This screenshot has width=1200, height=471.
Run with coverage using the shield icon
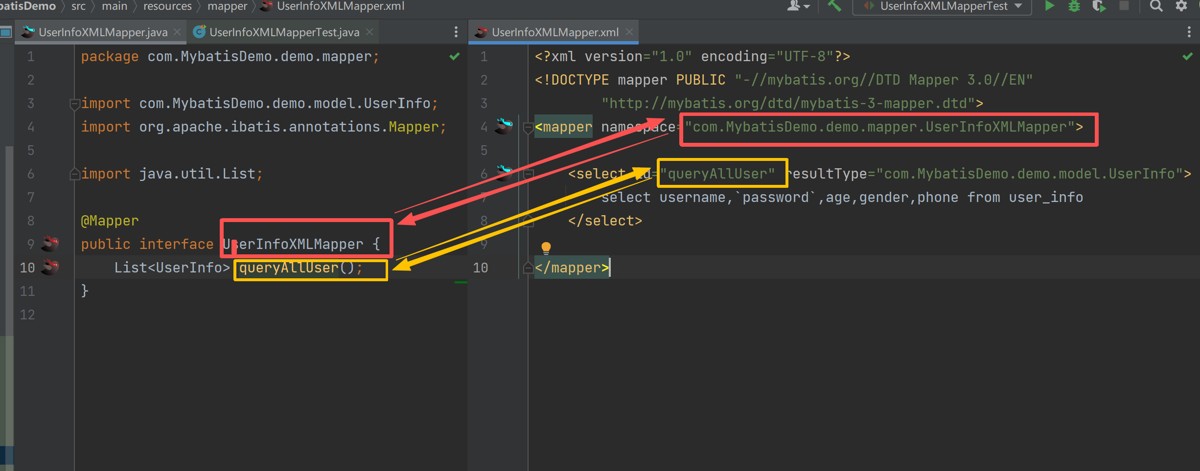[x=1099, y=6]
